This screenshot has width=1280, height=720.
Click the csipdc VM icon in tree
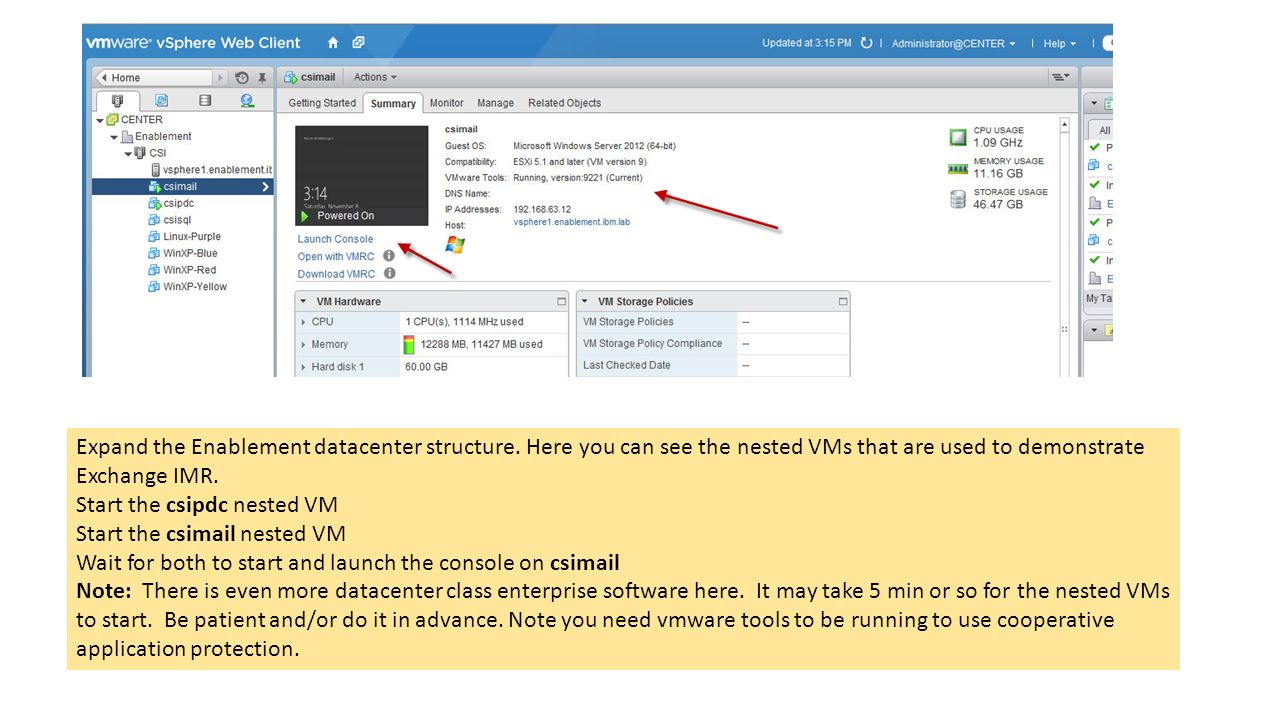pos(154,203)
